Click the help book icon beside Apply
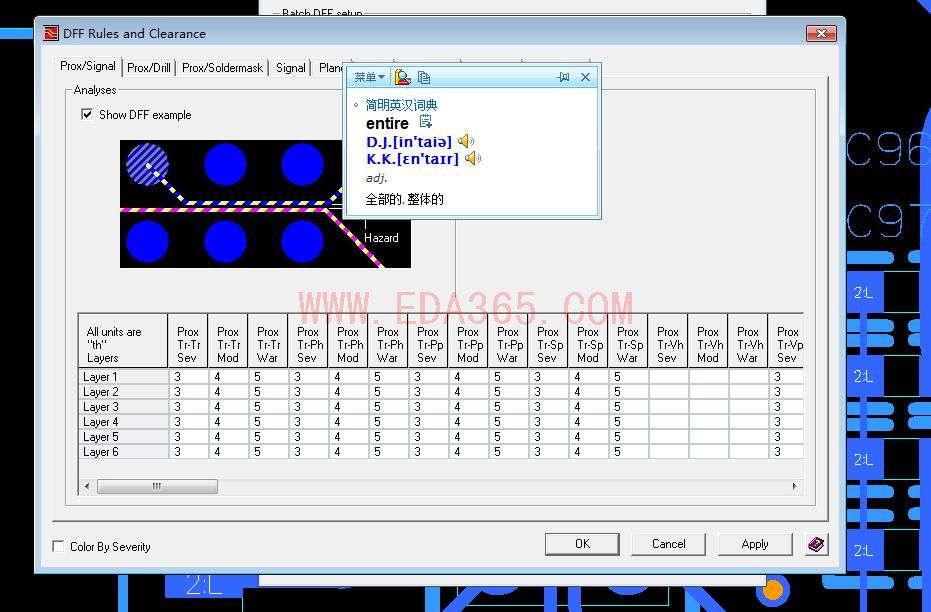Screen dimensions: 931x612 [x=816, y=544]
